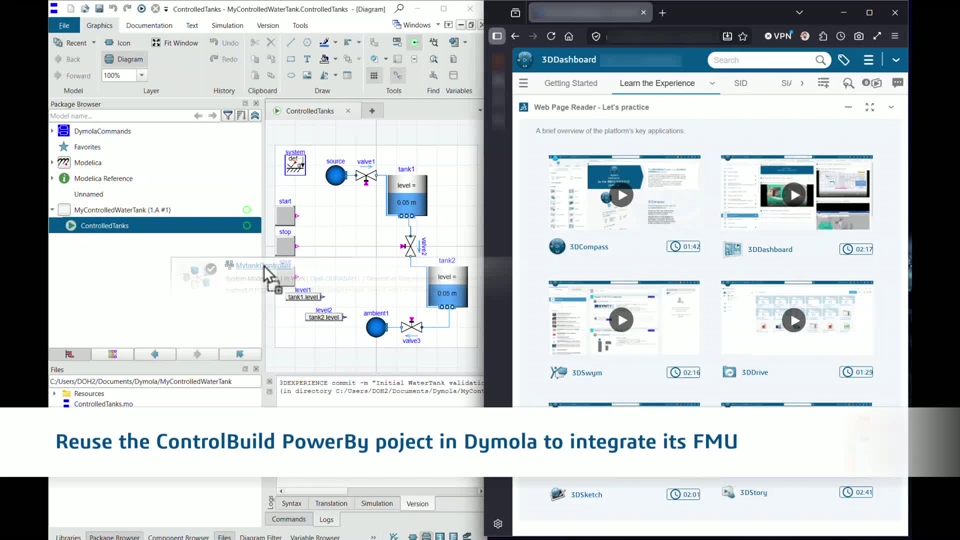This screenshot has width=960, height=540.
Task: Toggle full screen for Web Page Reader widget
Action: click(x=869, y=107)
